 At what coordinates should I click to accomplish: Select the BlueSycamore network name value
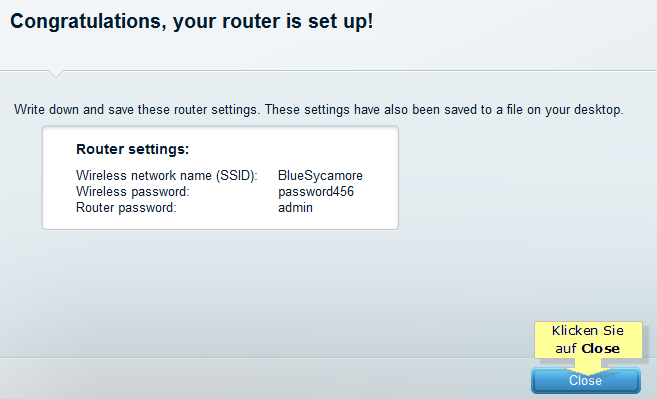coord(320,175)
